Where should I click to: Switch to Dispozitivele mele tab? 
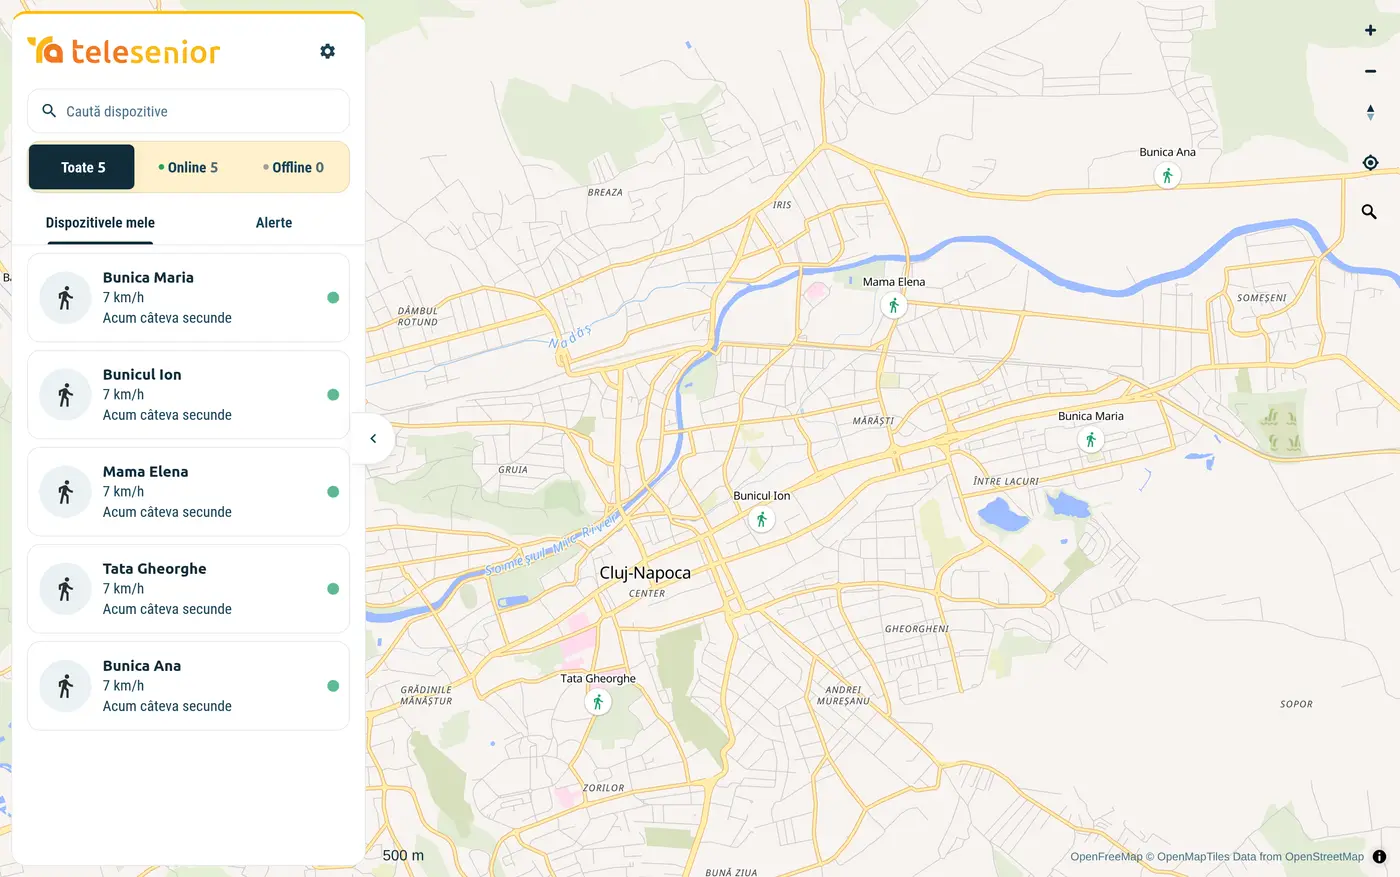click(100, 222)
